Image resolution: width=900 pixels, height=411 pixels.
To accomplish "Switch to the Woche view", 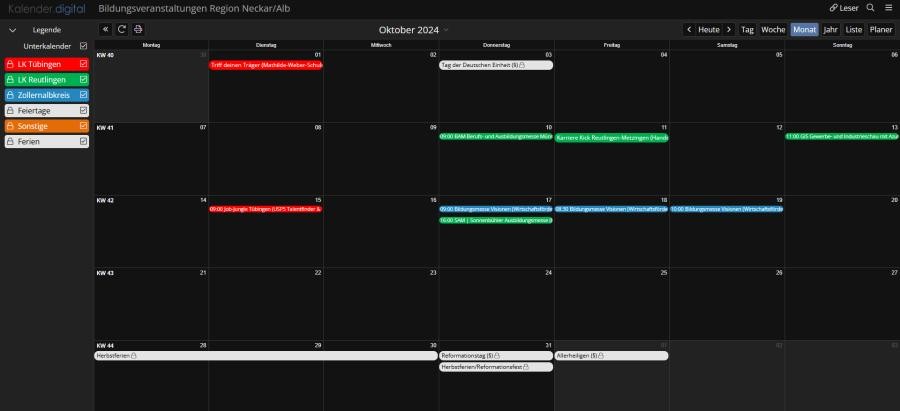I will pyautogui.click(x=773, y=30).
